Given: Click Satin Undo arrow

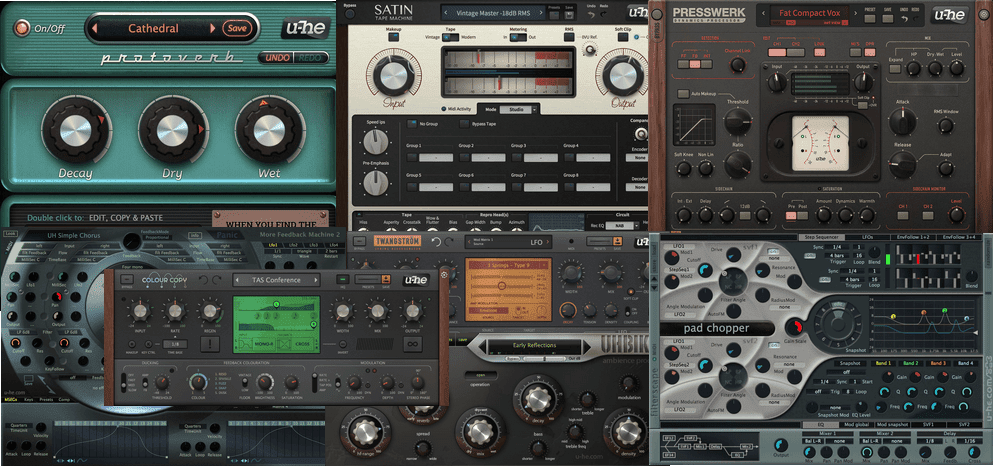Looking at the screenshot, I should coord(591,15).
